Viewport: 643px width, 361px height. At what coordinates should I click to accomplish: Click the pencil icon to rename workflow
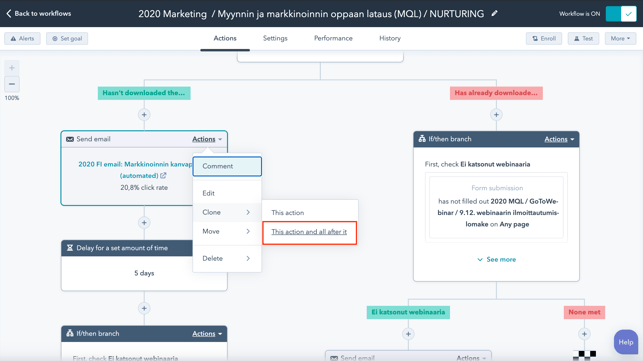pyautogui.click(x=495, y=14)
